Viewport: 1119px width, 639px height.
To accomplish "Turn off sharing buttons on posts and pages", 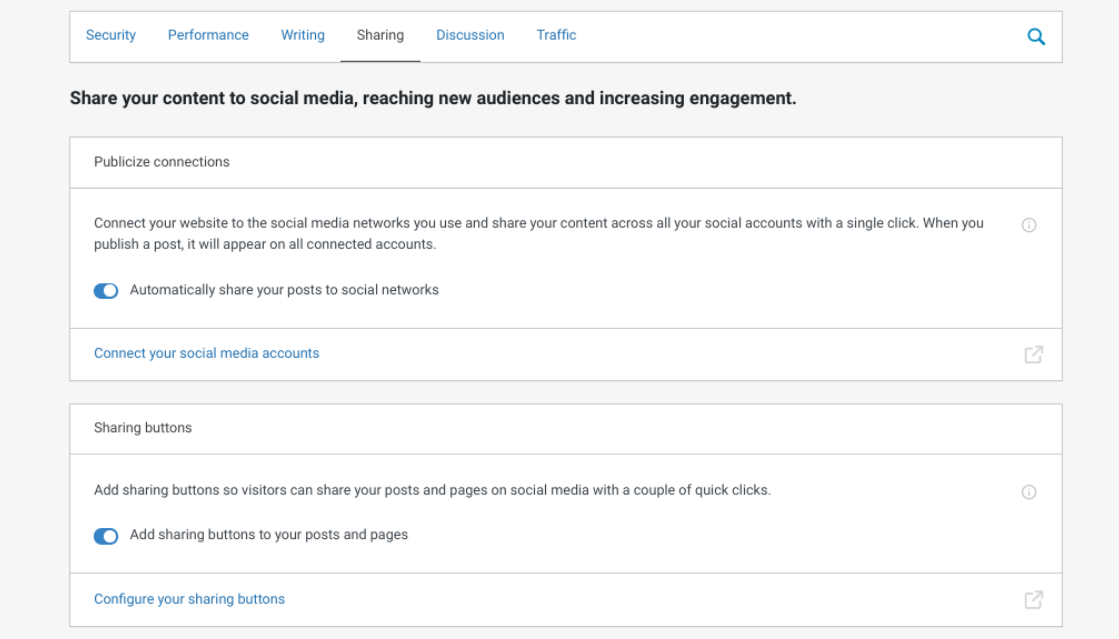I will [106, 534].
